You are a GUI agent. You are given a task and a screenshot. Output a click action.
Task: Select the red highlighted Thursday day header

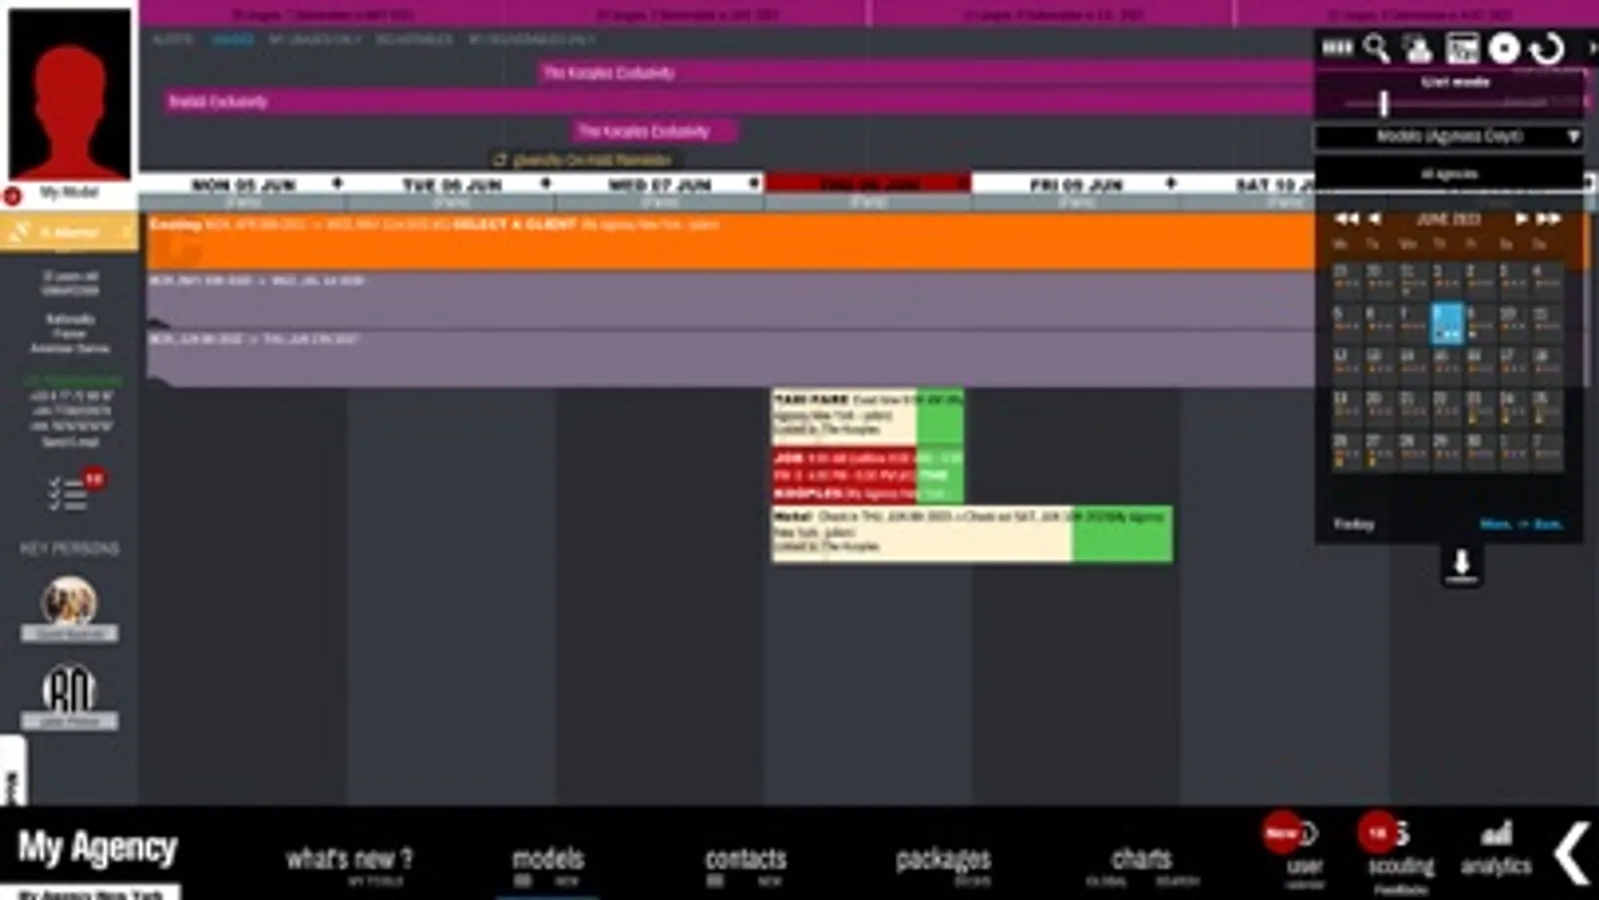click(868, 184)
